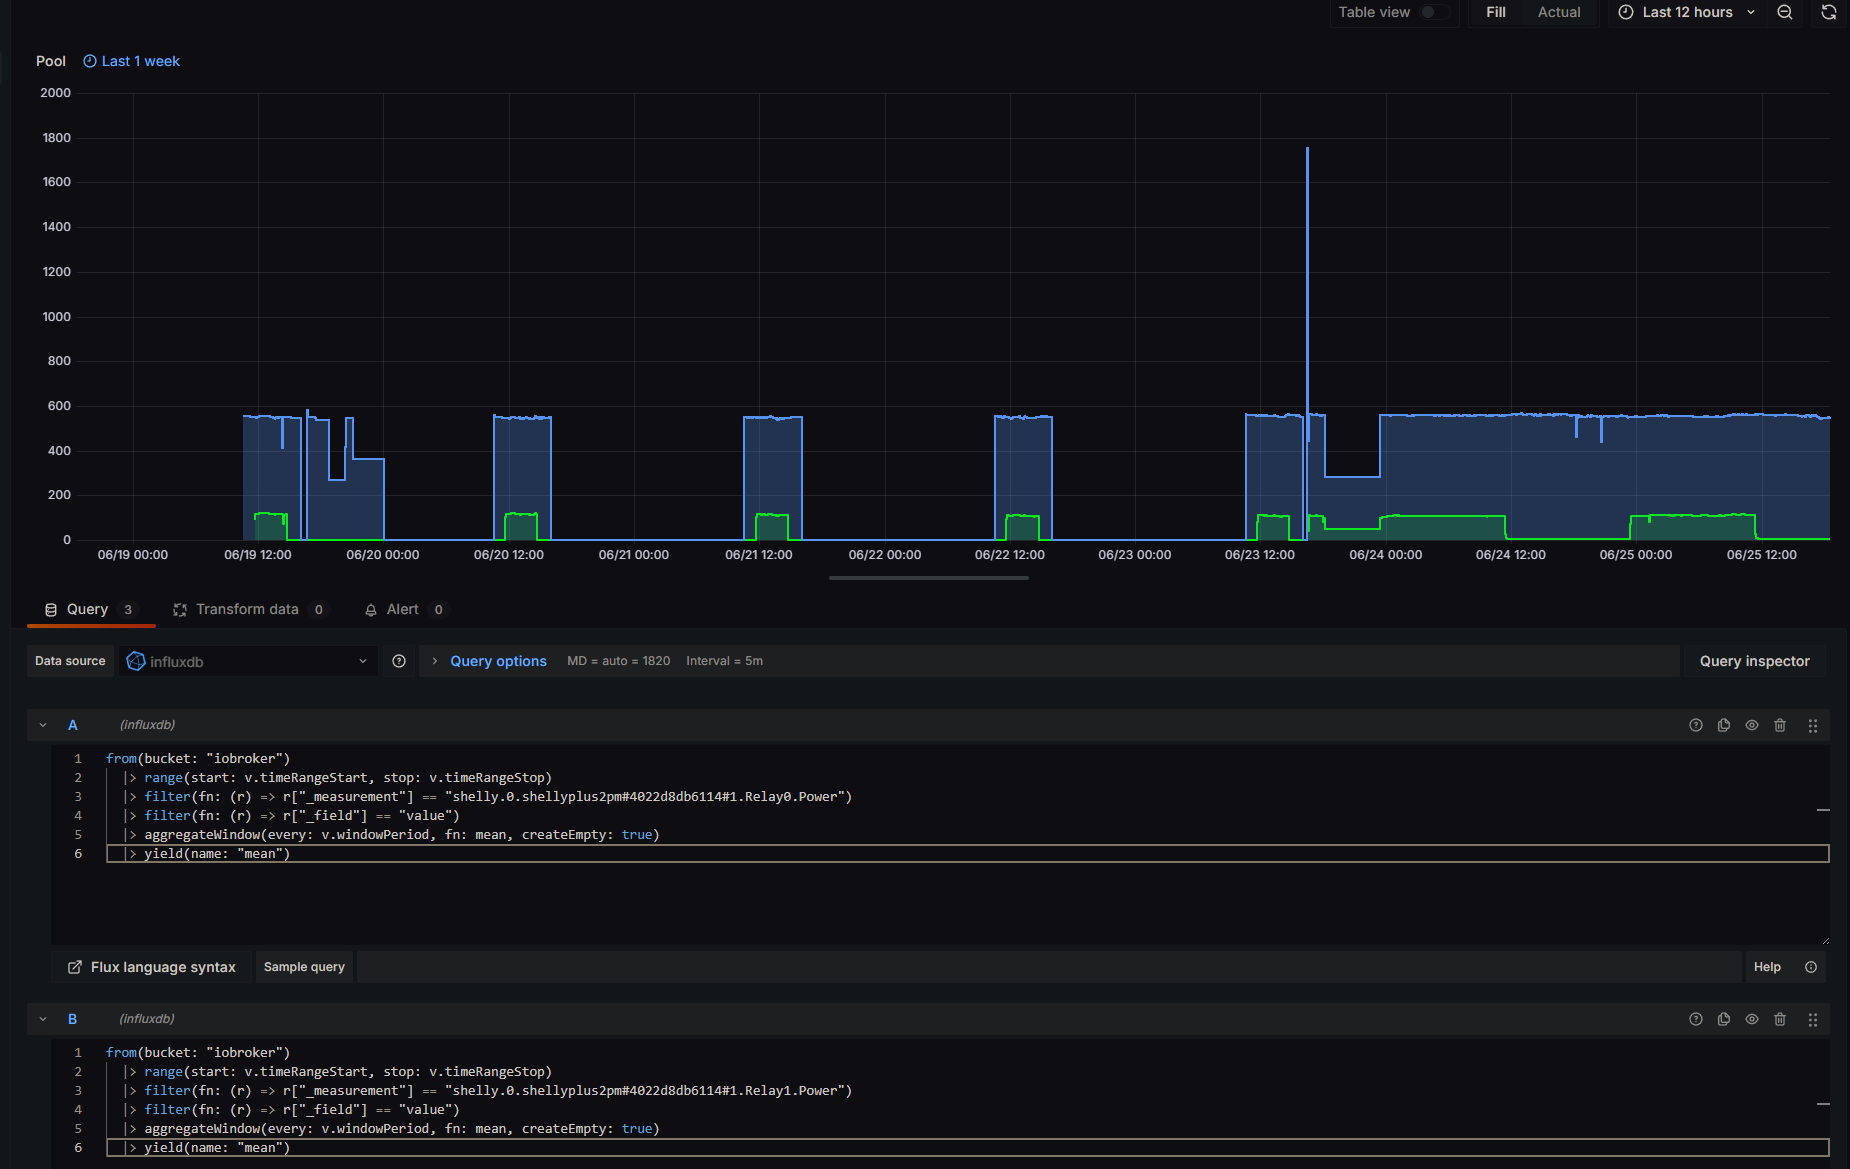
Task: Refresh the dashboard panel
Action: coord(1829,12)
